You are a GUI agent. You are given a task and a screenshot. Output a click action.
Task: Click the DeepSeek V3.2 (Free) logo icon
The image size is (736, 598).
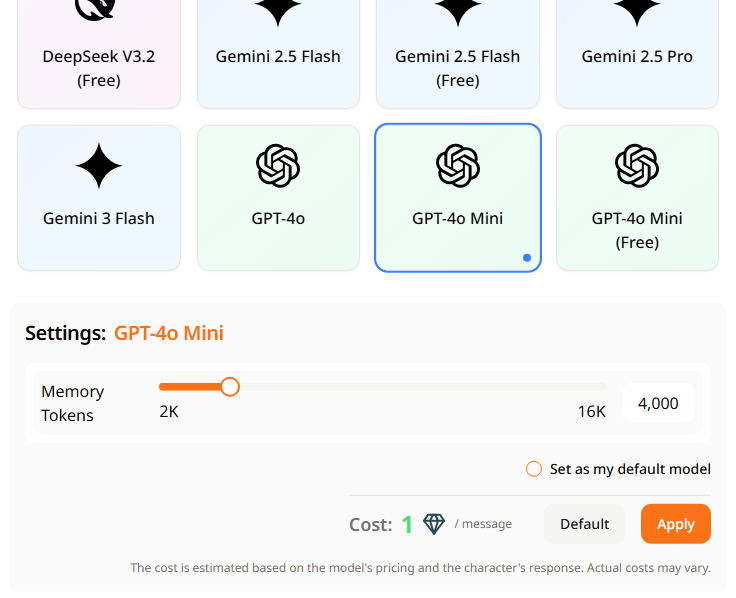(x=98, y=9)
